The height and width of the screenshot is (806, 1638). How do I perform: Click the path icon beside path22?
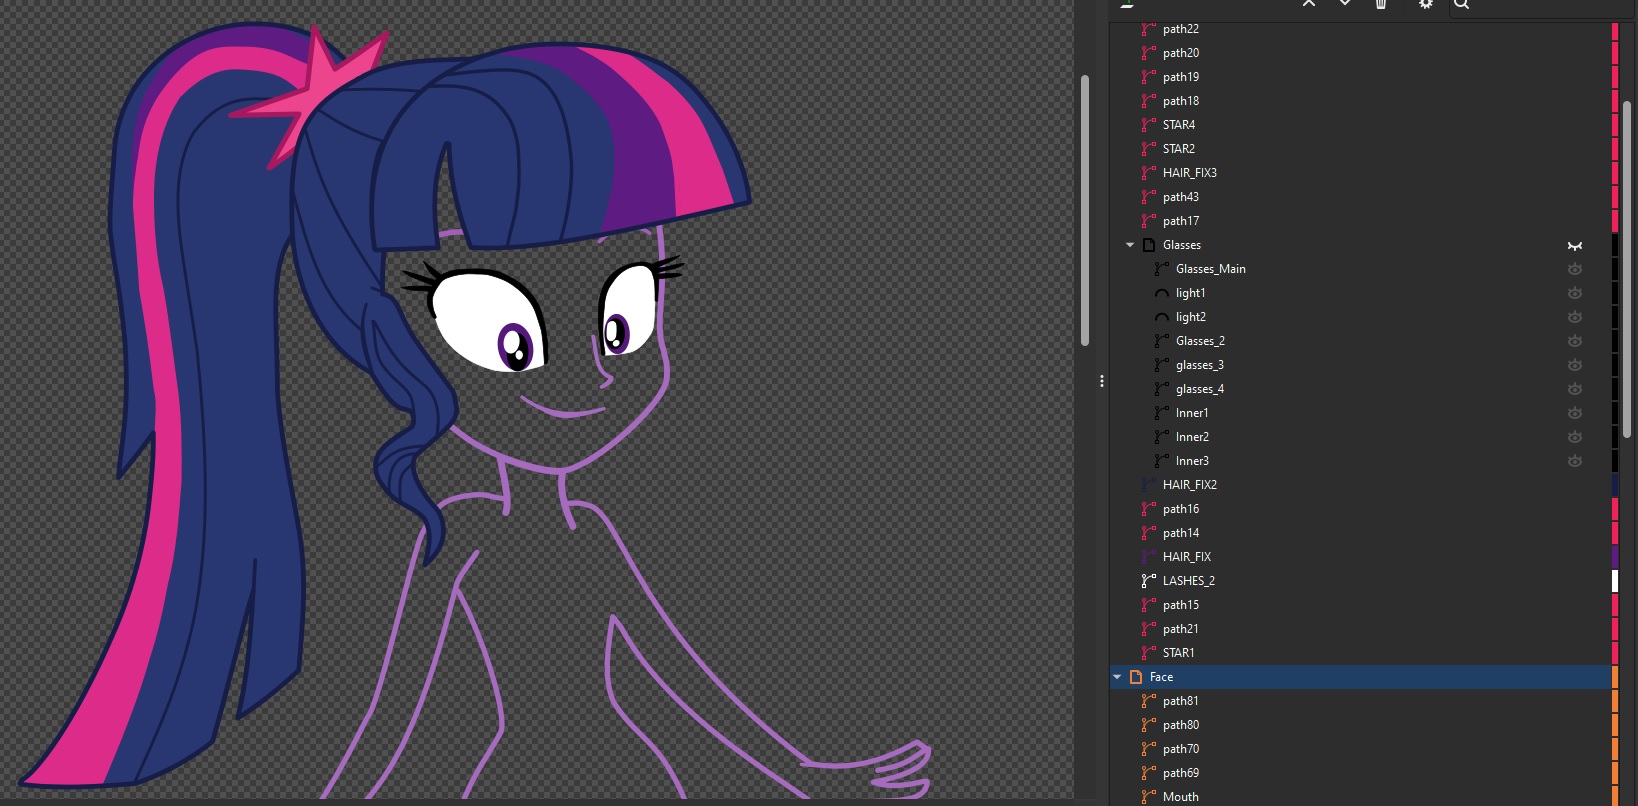tap(1149, 29)
